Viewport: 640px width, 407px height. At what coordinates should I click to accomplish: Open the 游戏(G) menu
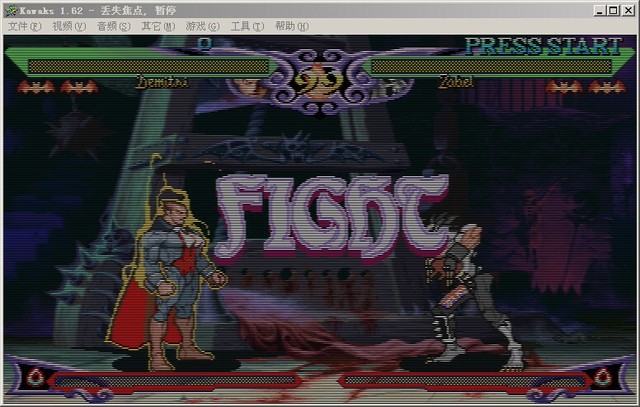[202, 27]
